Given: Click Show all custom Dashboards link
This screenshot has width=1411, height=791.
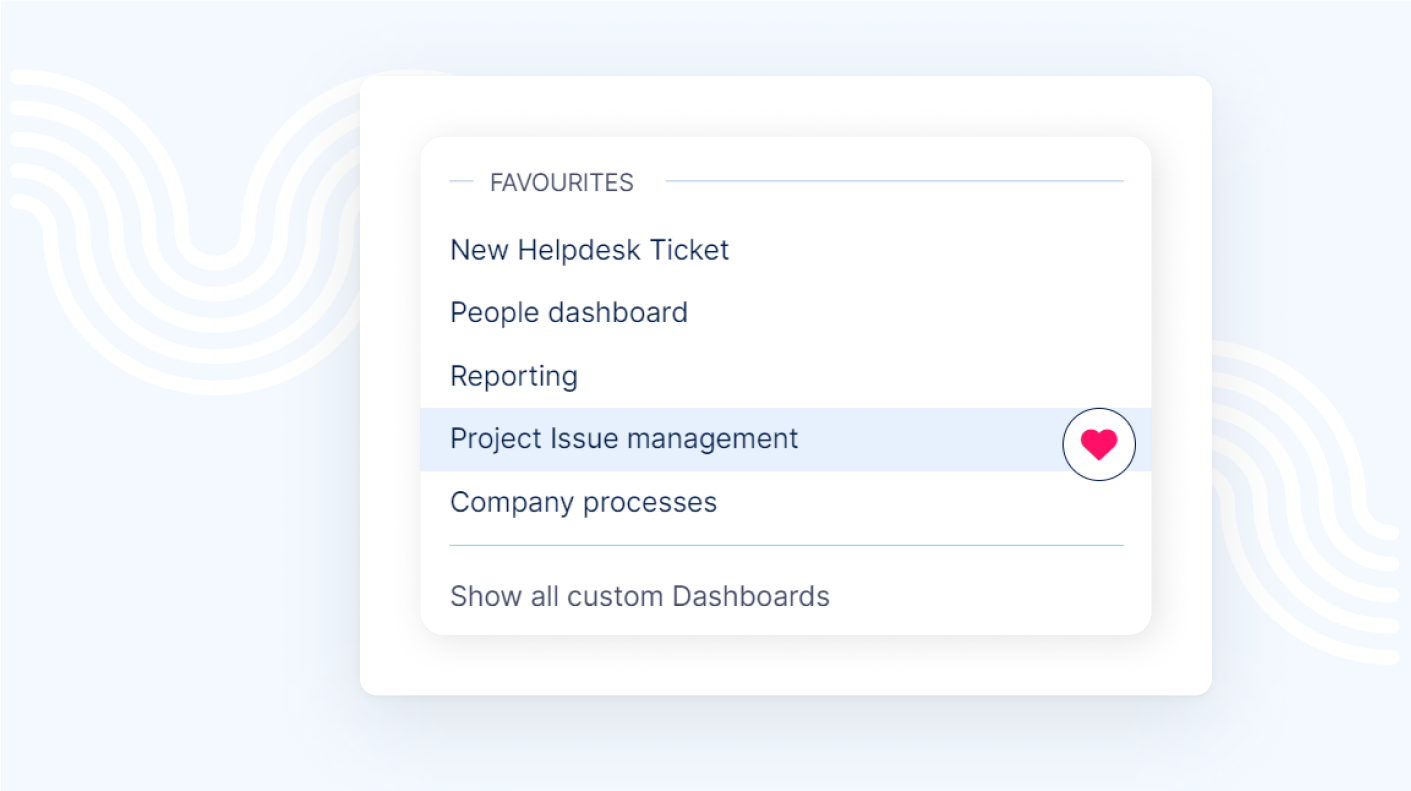Looking at the screenshot, I should [x=639, y=596].
